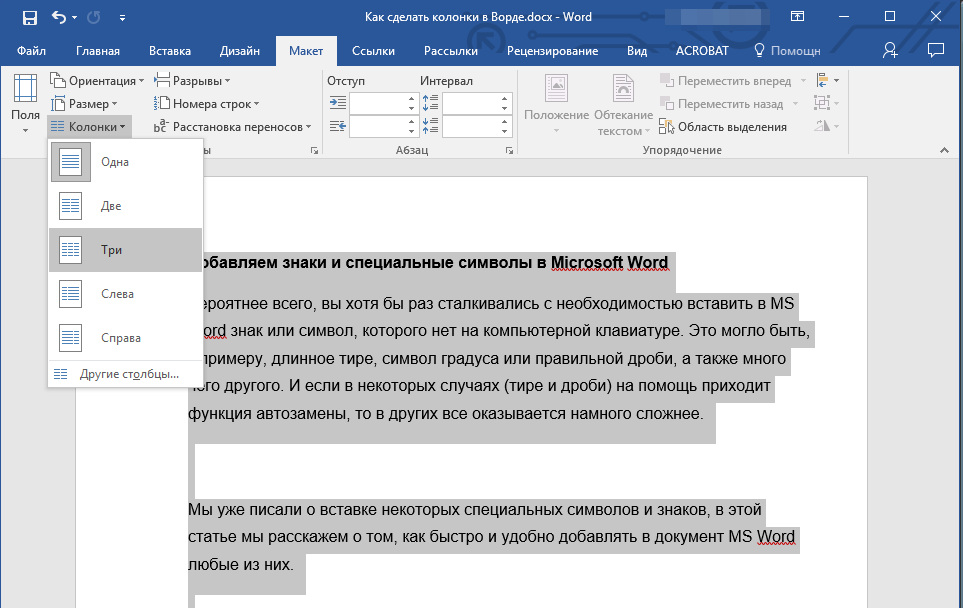Click the Share person icon
Screen dimensions: 963x608
click(890, 50)
